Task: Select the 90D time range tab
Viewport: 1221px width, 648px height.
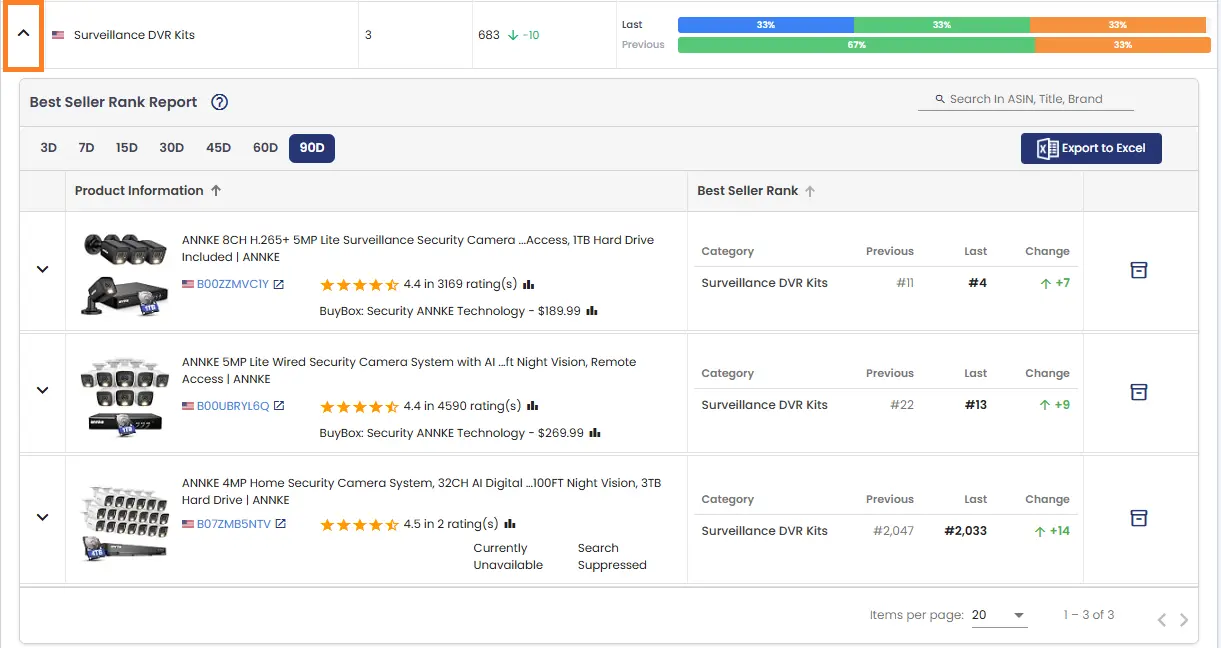Action: click(312, 148)
